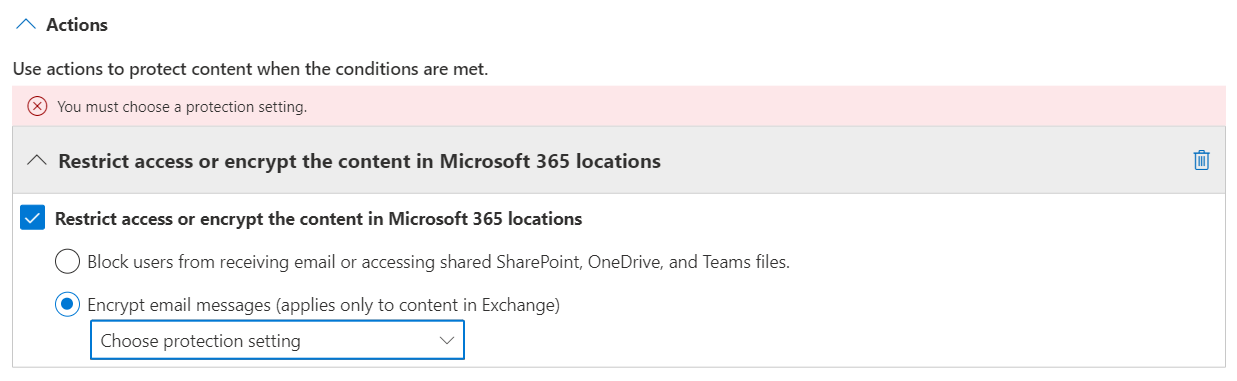Collapse the Actions section chevron
Viewport: 1237px width, 381px height.
(x=26, y=25)
